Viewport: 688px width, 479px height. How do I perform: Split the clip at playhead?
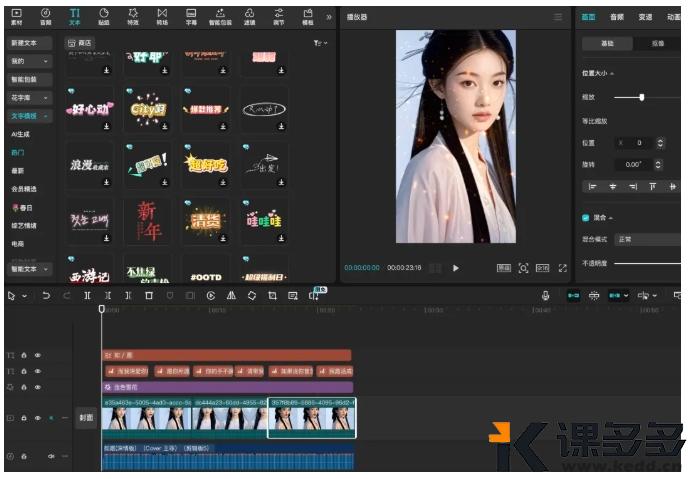click(87, 296)
